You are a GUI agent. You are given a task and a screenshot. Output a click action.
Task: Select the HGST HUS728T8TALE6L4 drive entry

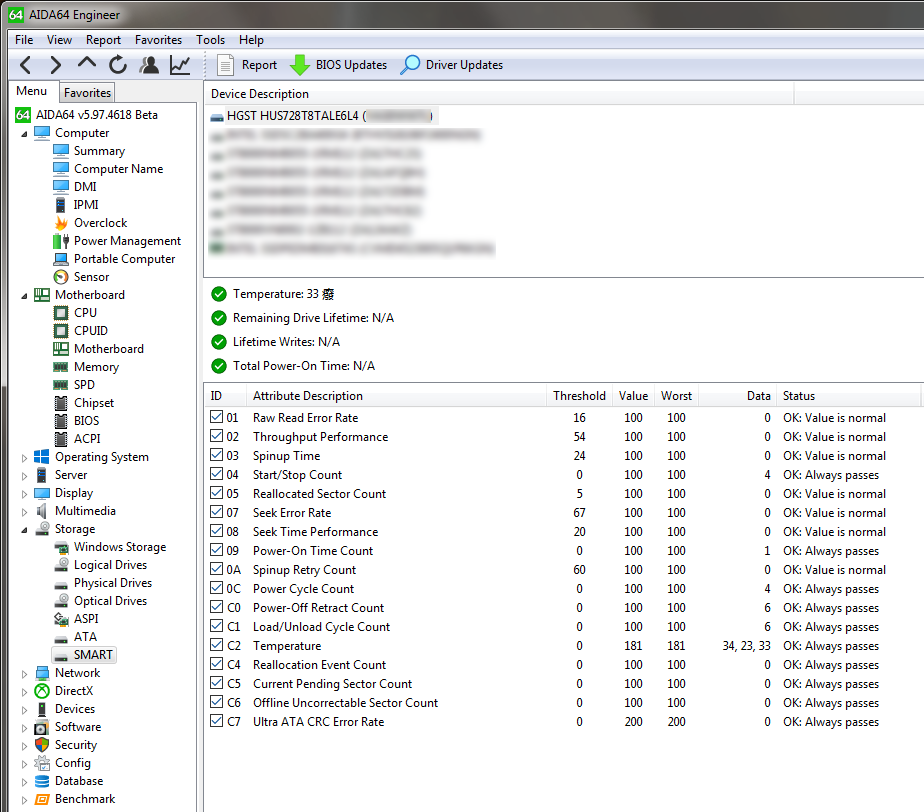324,116
